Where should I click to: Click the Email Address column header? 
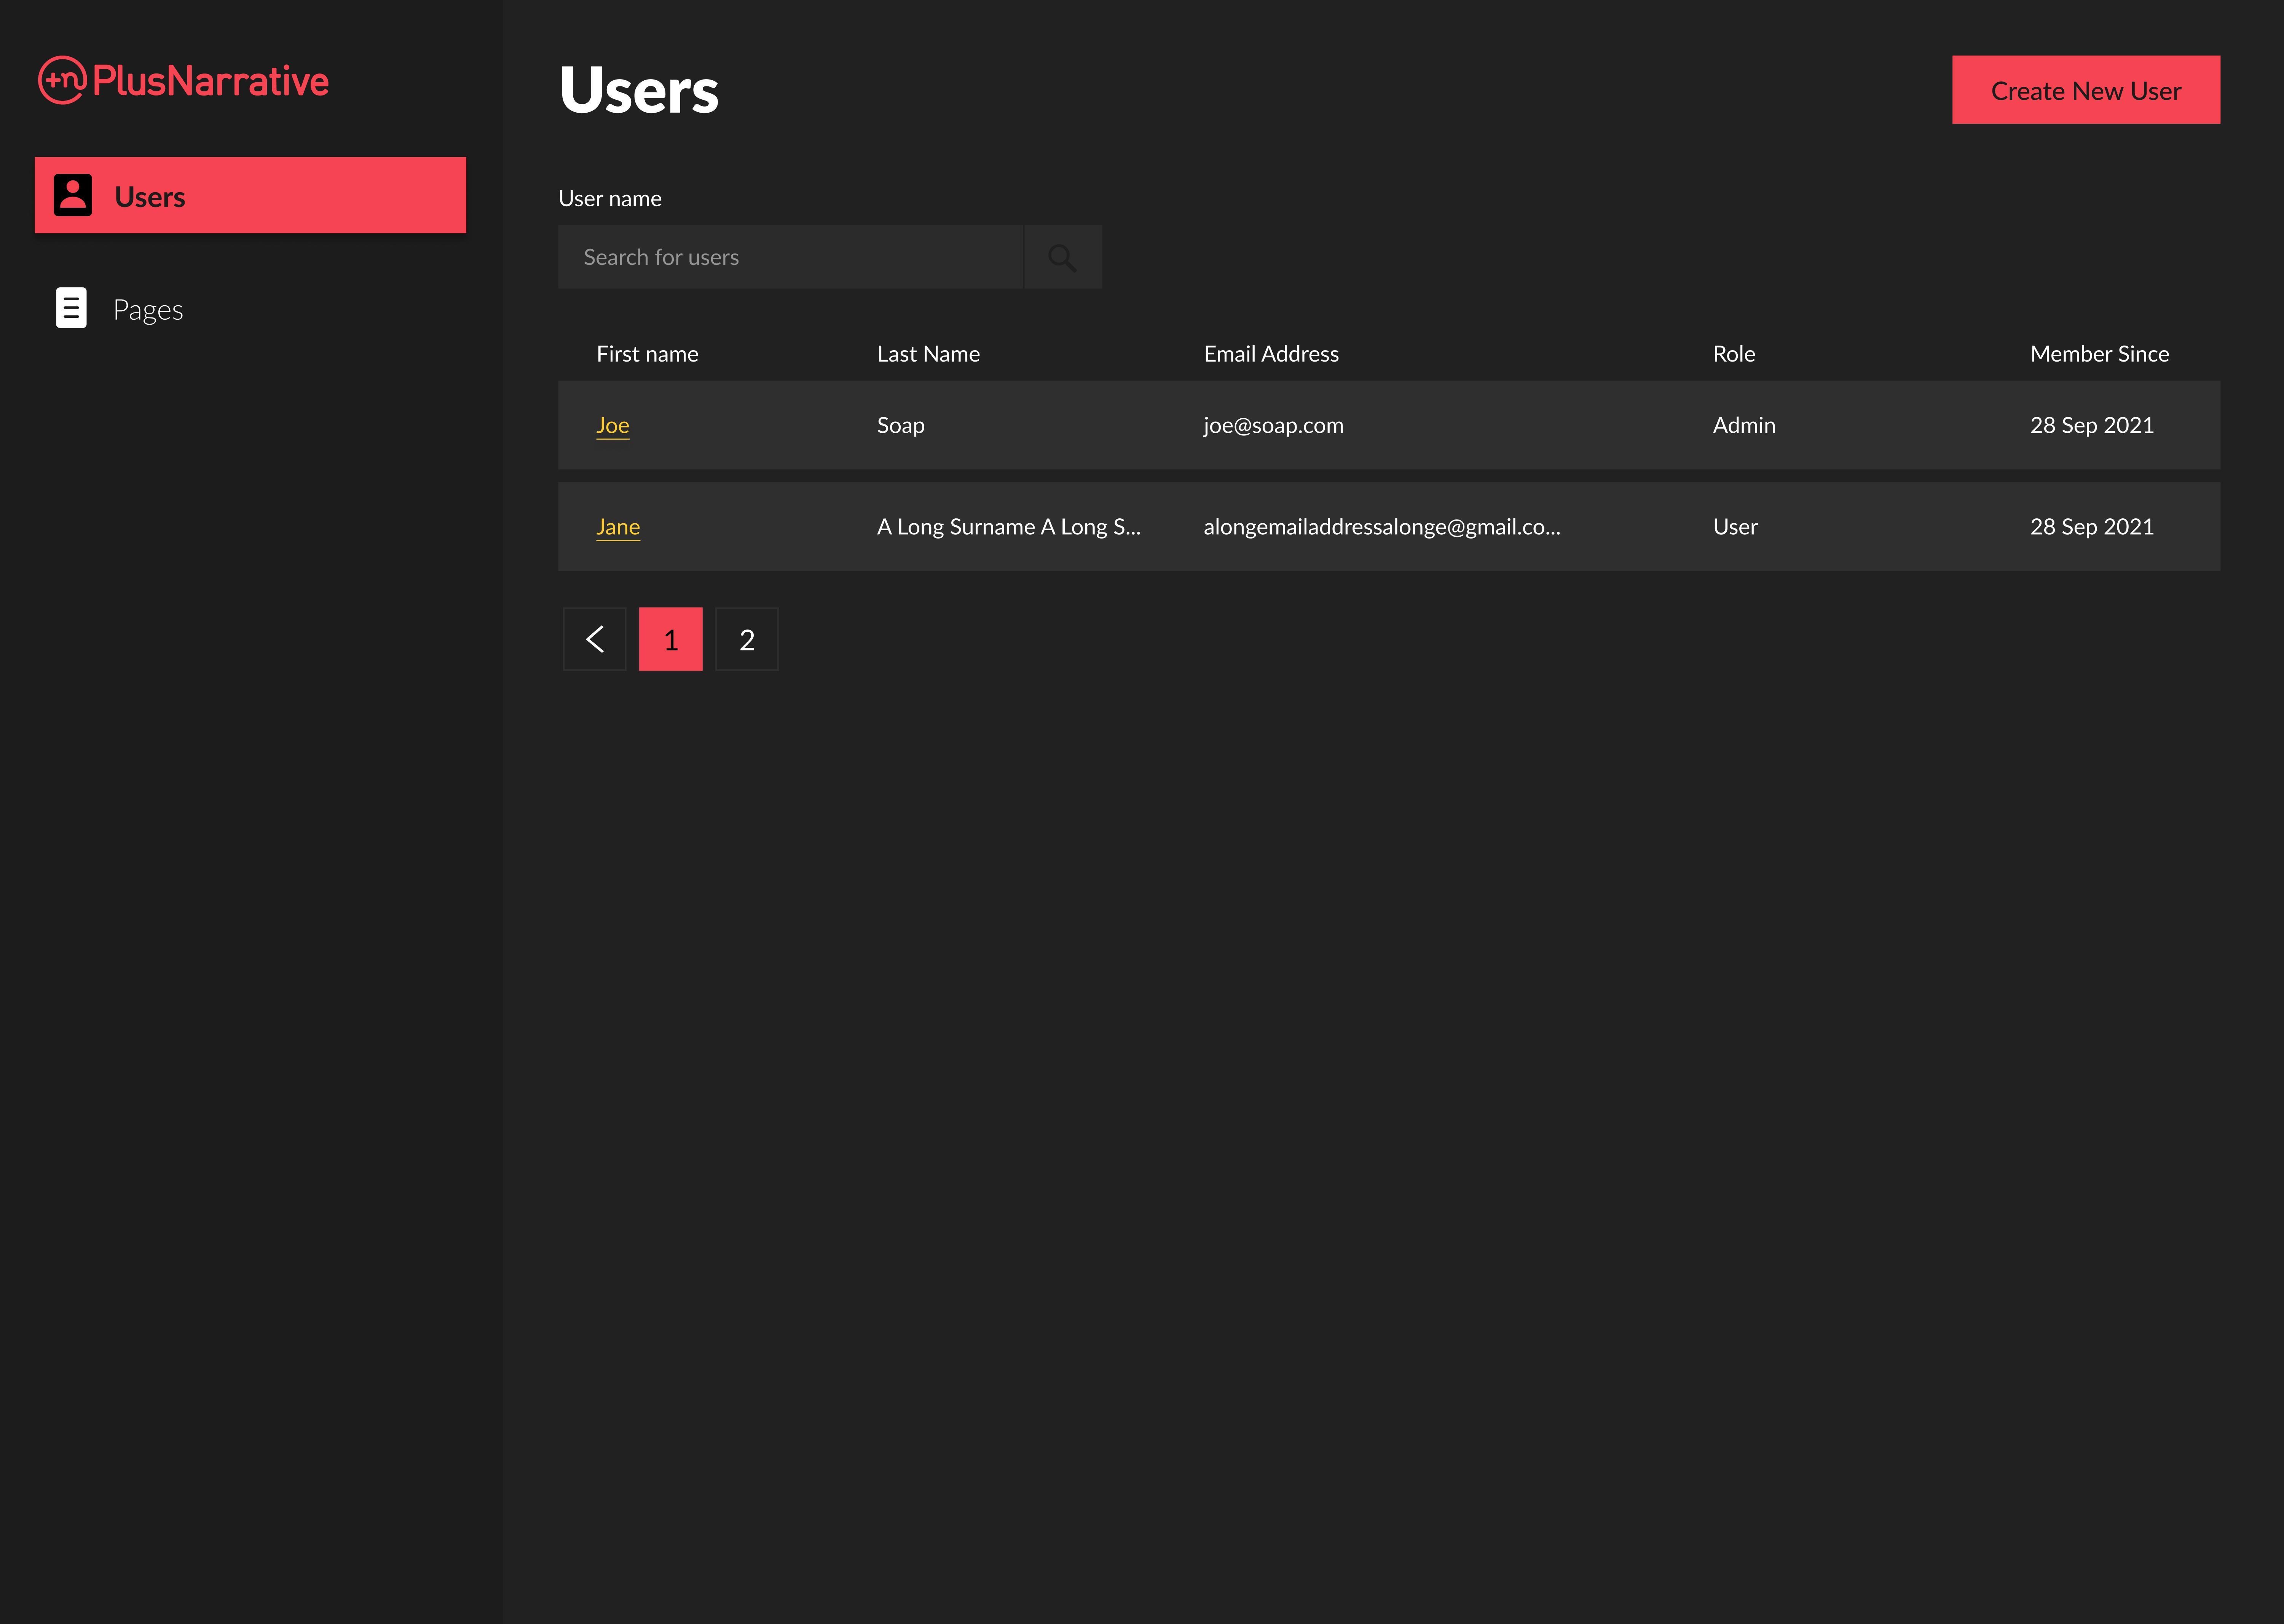point(1271,353)
